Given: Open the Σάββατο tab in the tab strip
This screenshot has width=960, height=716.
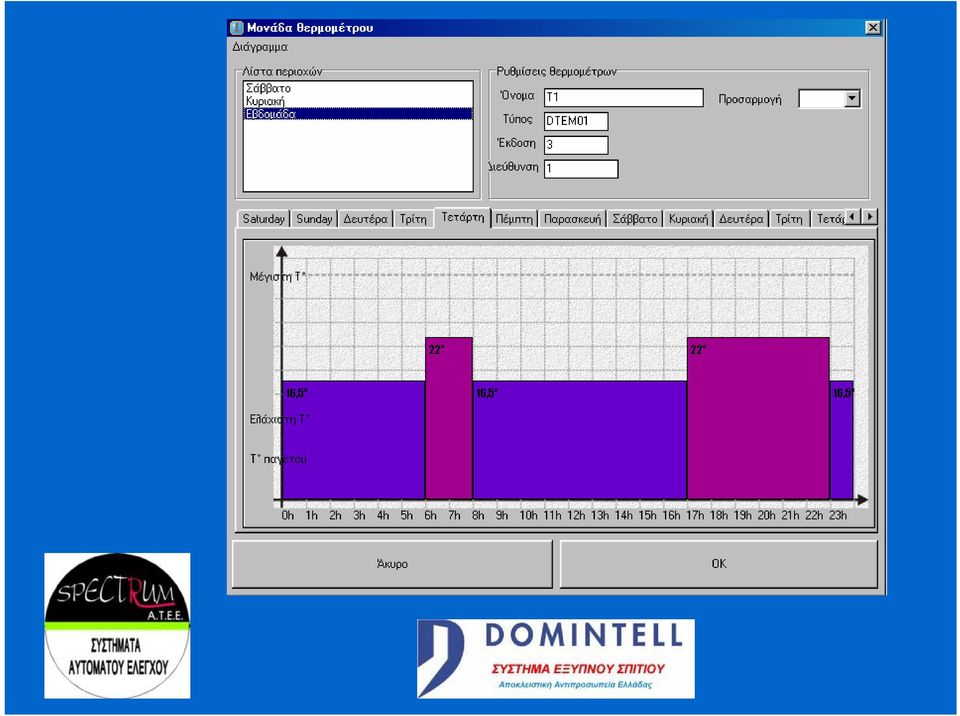Looking at the screenshot, I should (635, 219).
